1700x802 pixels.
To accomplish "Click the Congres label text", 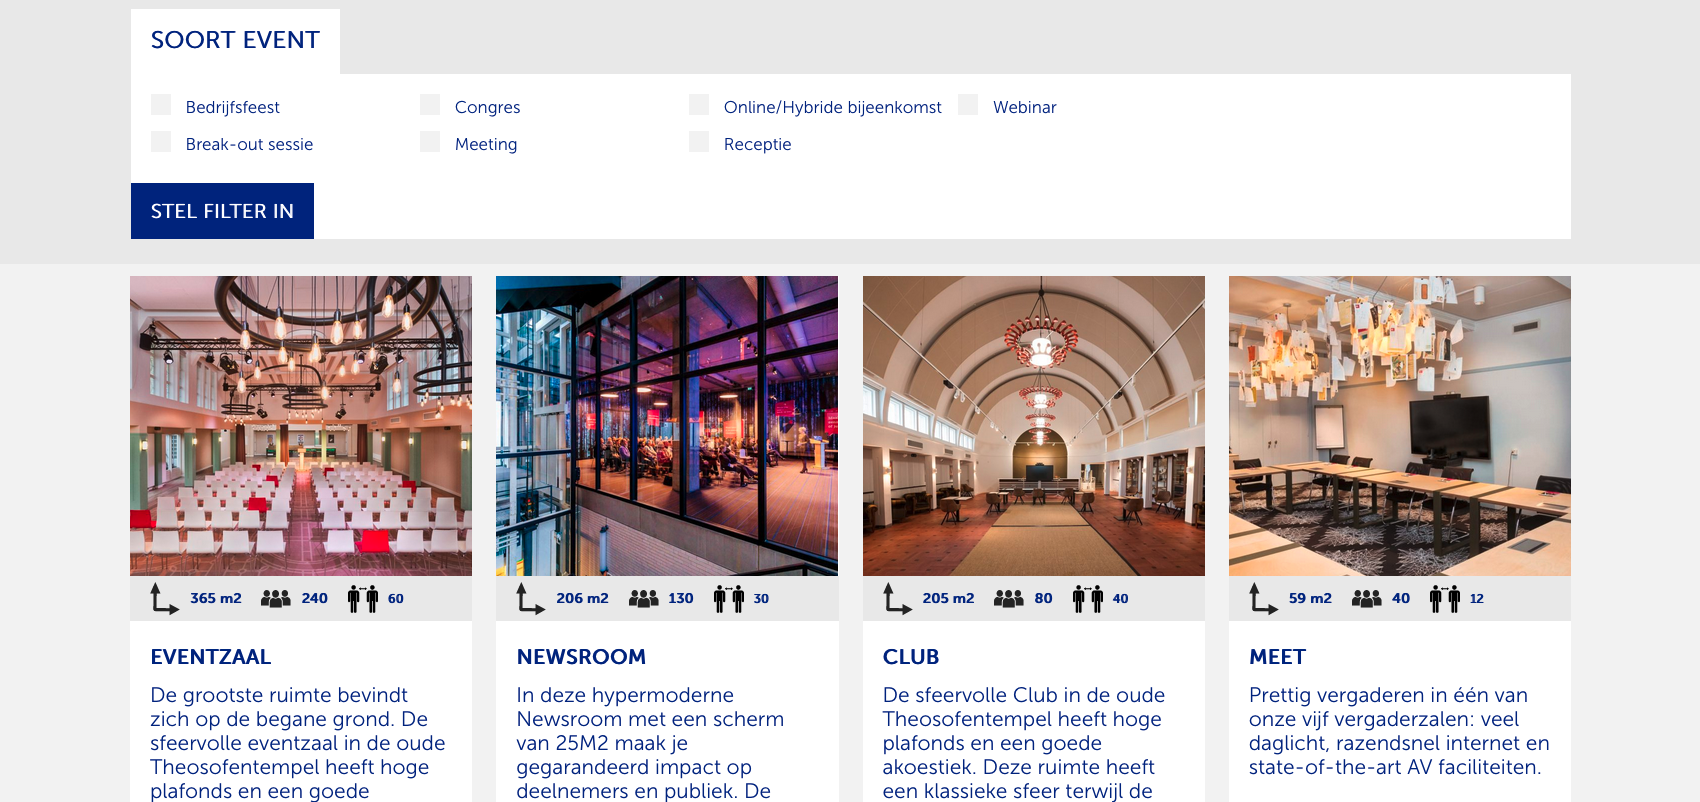I will click(487, 107).
